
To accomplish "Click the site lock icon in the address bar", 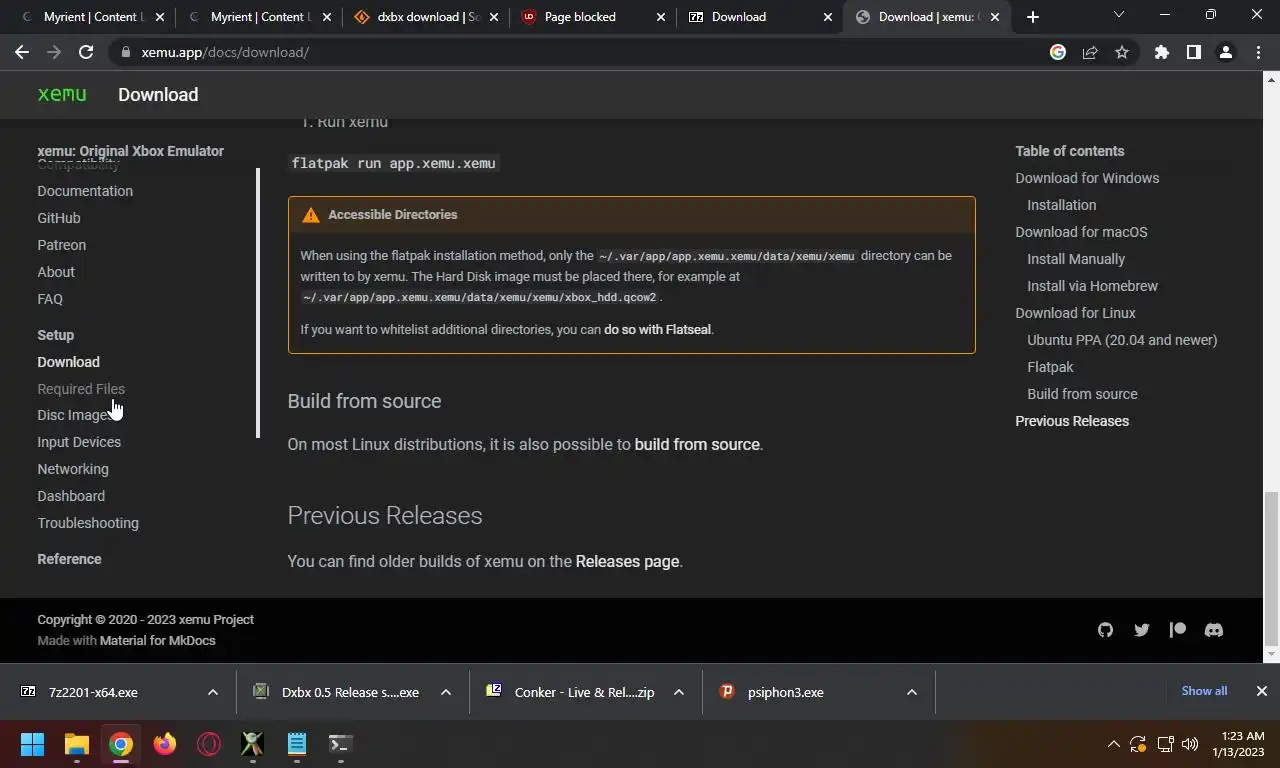I will click(x=125, y=52).
